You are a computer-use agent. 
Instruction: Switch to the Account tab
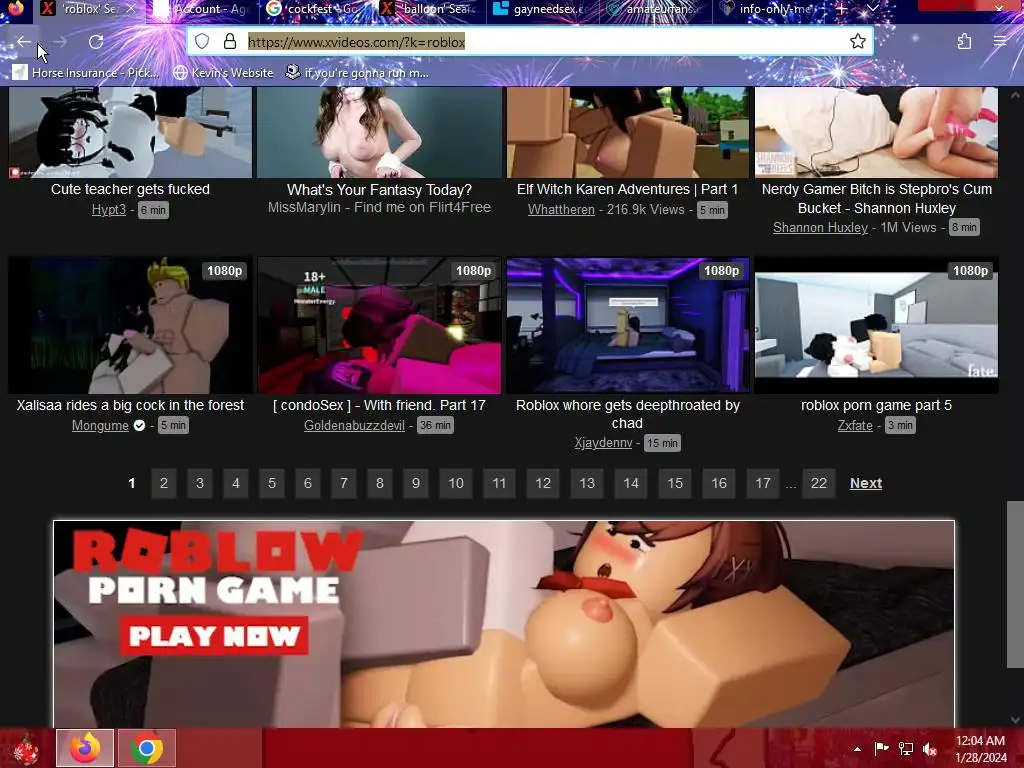202,9
